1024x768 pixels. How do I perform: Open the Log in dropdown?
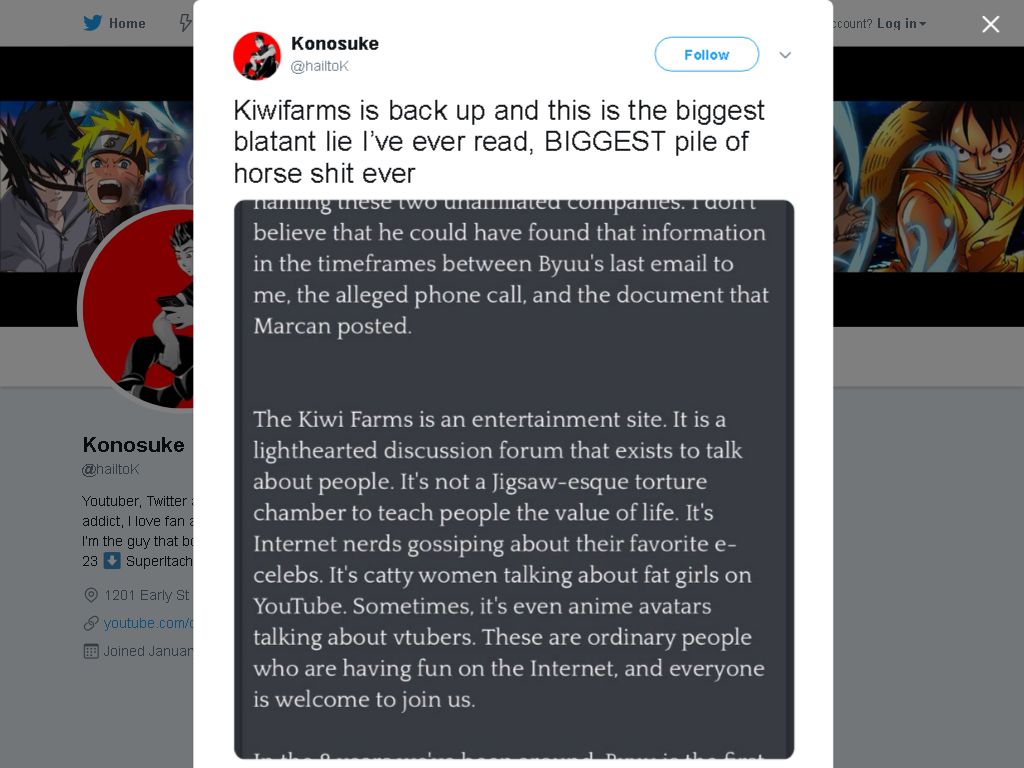[901, 24]
